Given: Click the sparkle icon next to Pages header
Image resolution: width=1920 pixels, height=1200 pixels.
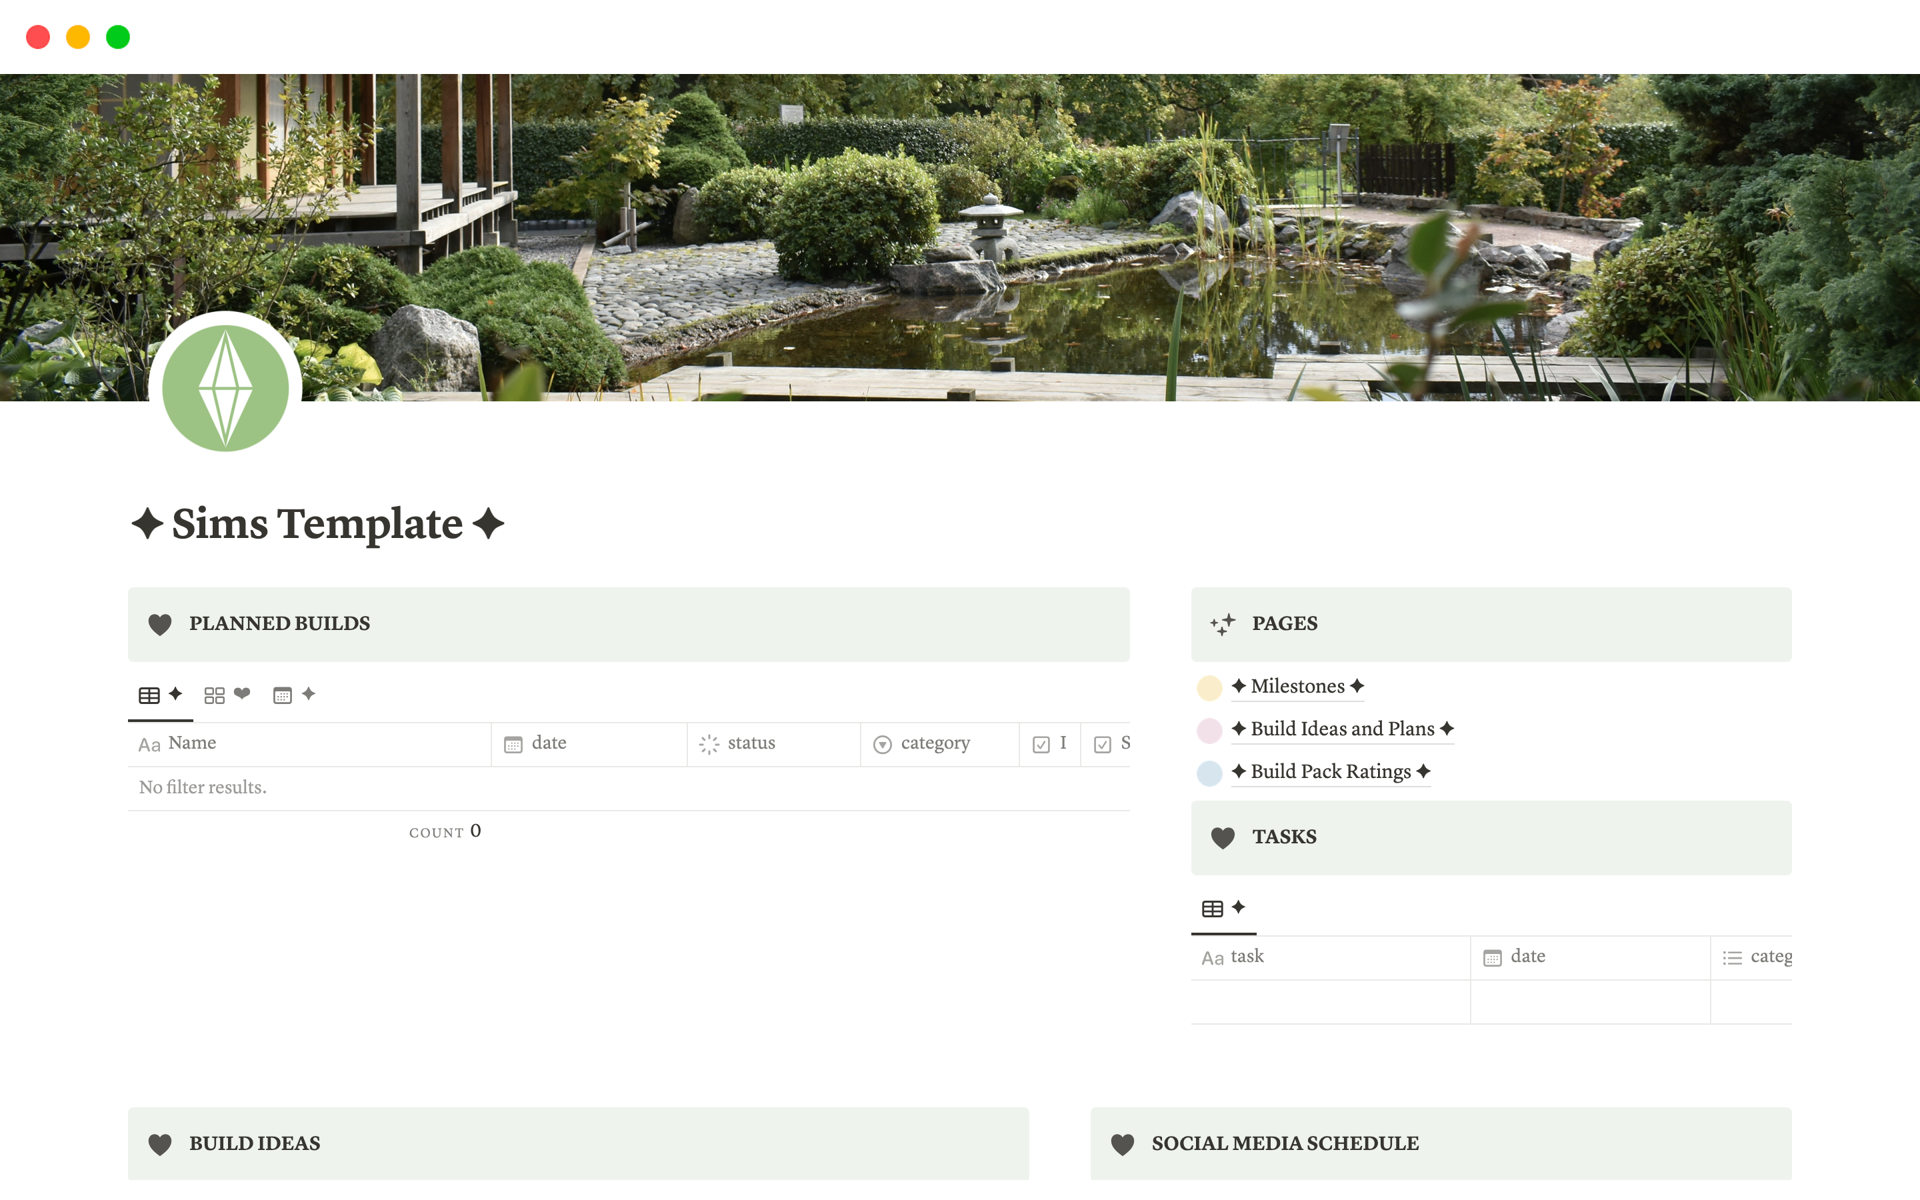Looking at the screenshot, I should tap(1222, 624).
